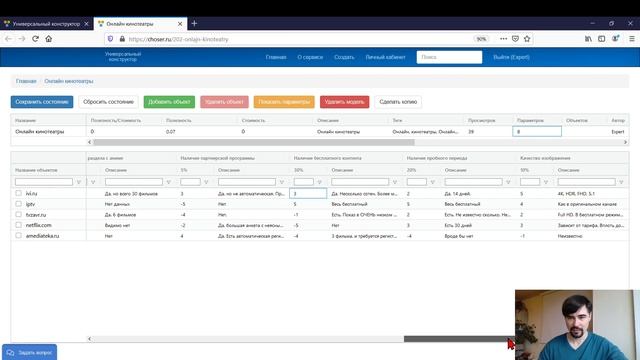
Task: Click the Универсальный конструктор site logo
Action: tap(123, 57)
